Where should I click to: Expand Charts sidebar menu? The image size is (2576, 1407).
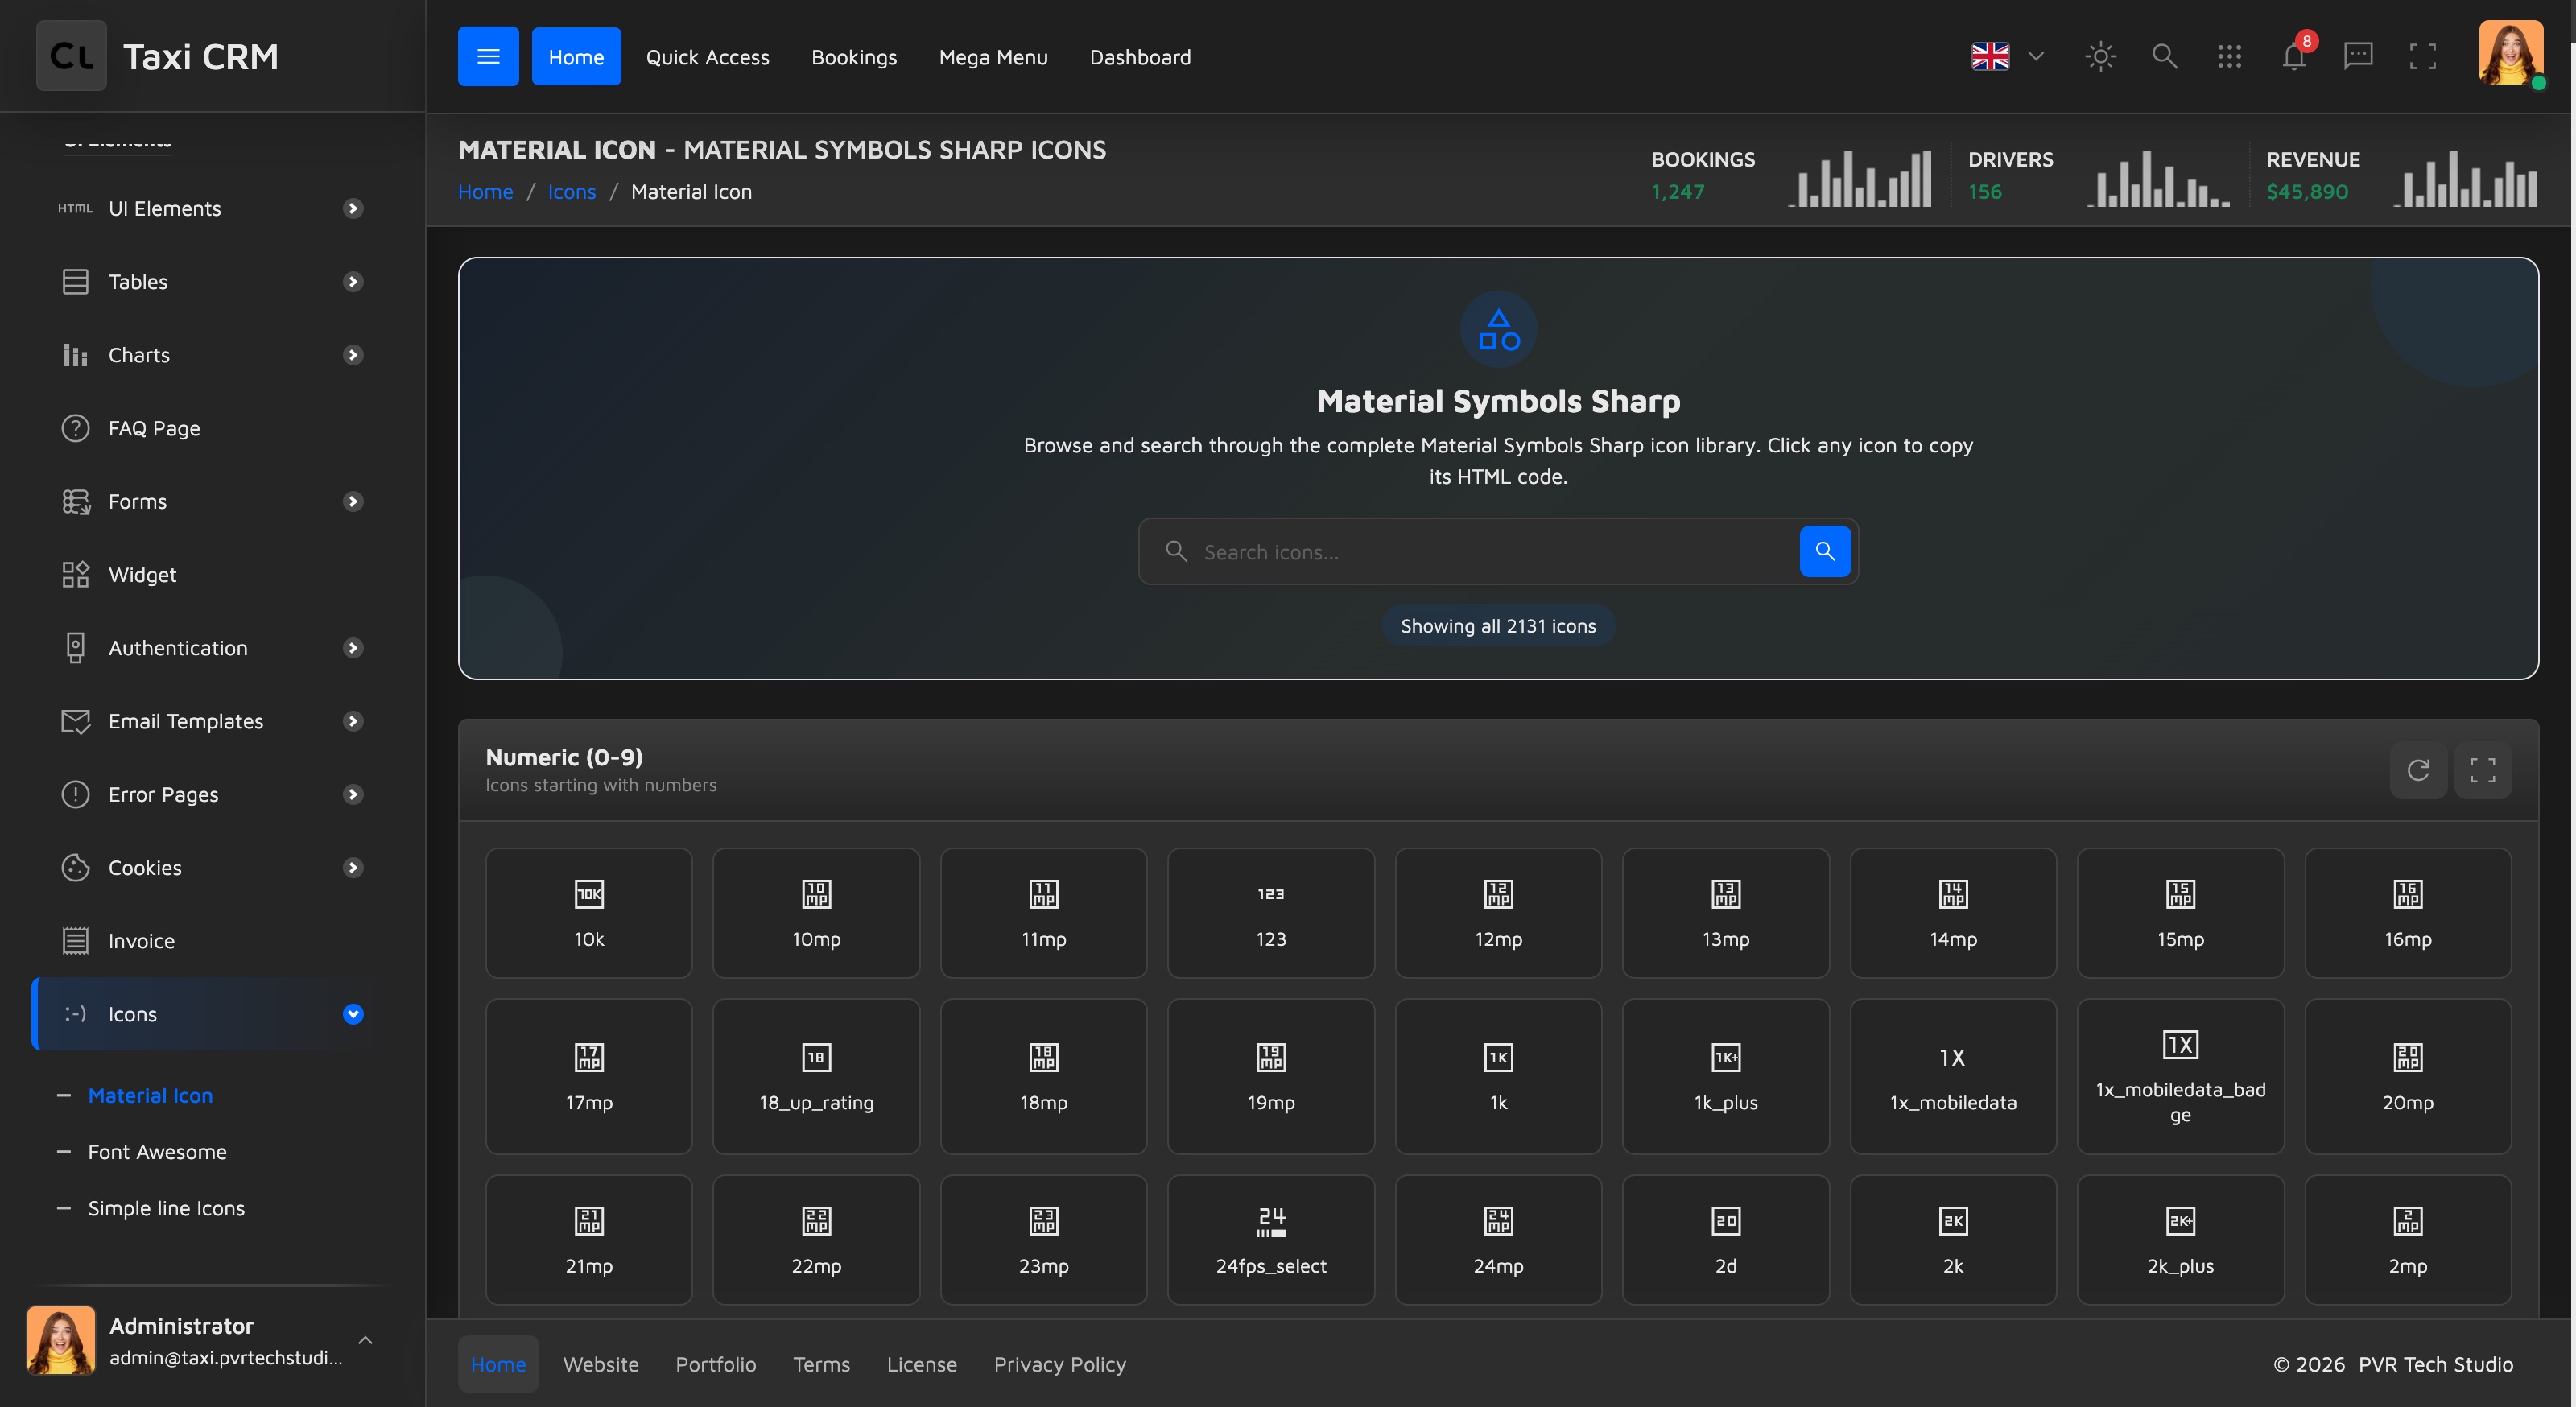tap(210, 355)
